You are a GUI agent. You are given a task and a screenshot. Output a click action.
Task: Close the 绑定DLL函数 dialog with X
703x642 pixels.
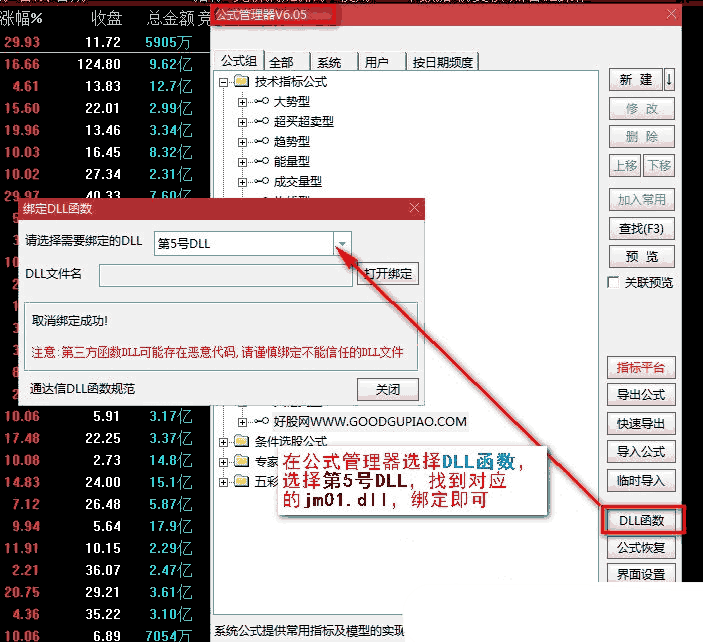[x=414, y=208]
